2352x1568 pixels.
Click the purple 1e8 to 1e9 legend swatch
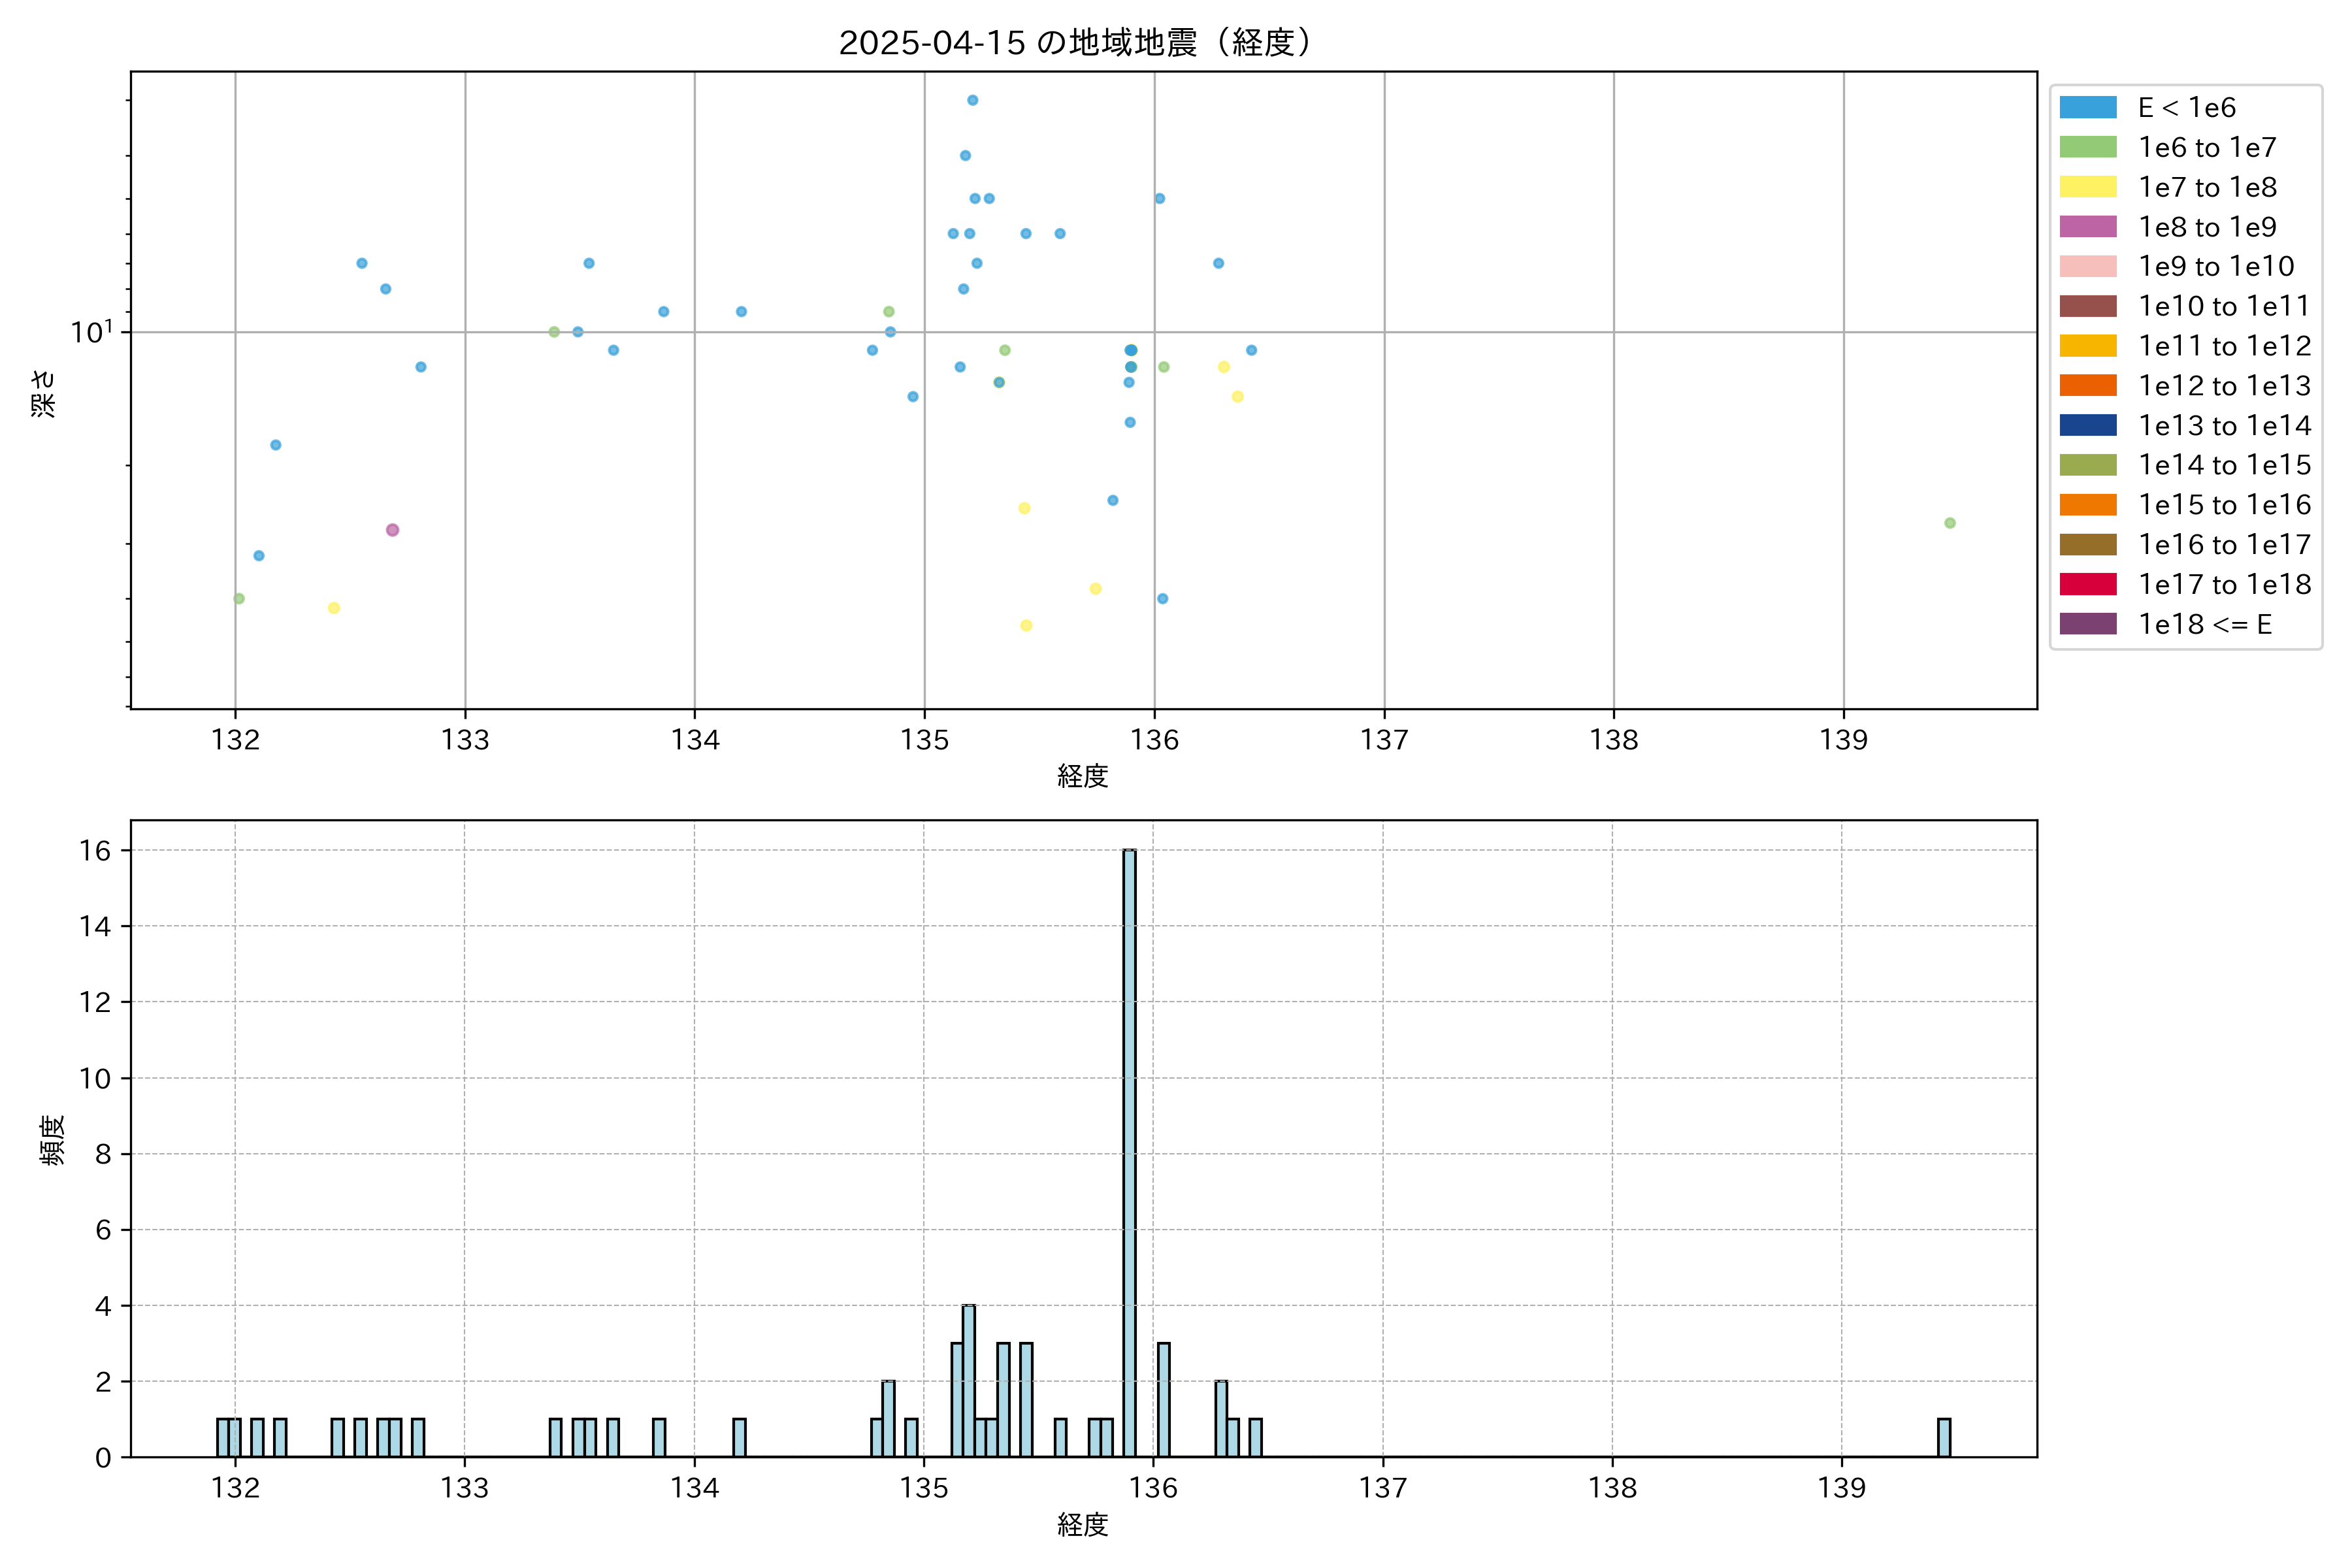pyautogui.click(x=2087, y=227)
